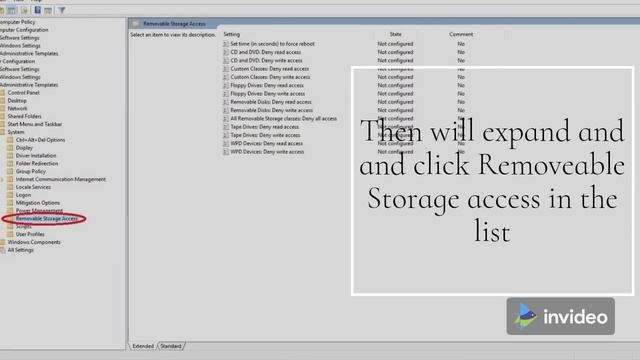Image resolution: width=640 pixels, height=360 pixels.
Task: Click the folder icon next to Folder Redirection
Action: coord(10,163)
